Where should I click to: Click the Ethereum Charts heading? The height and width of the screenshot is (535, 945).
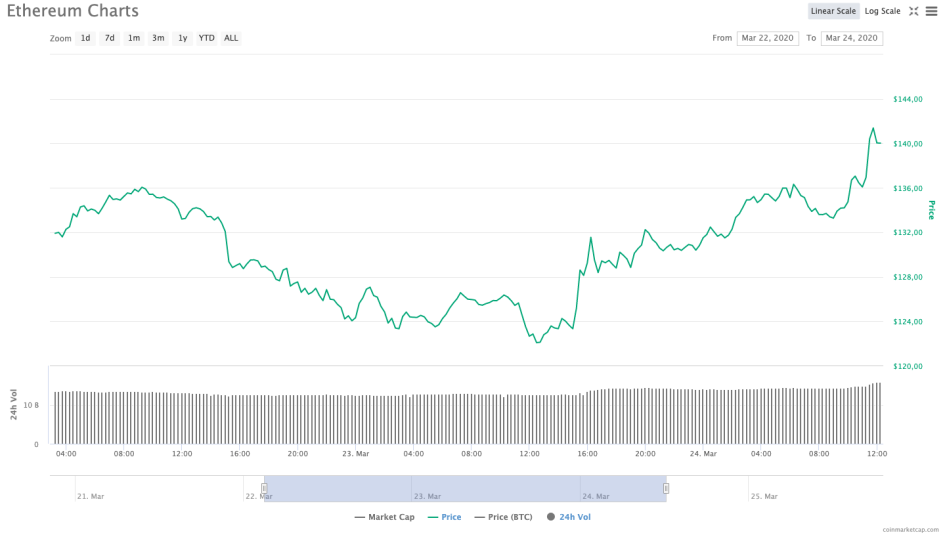[x=72, y=11]
